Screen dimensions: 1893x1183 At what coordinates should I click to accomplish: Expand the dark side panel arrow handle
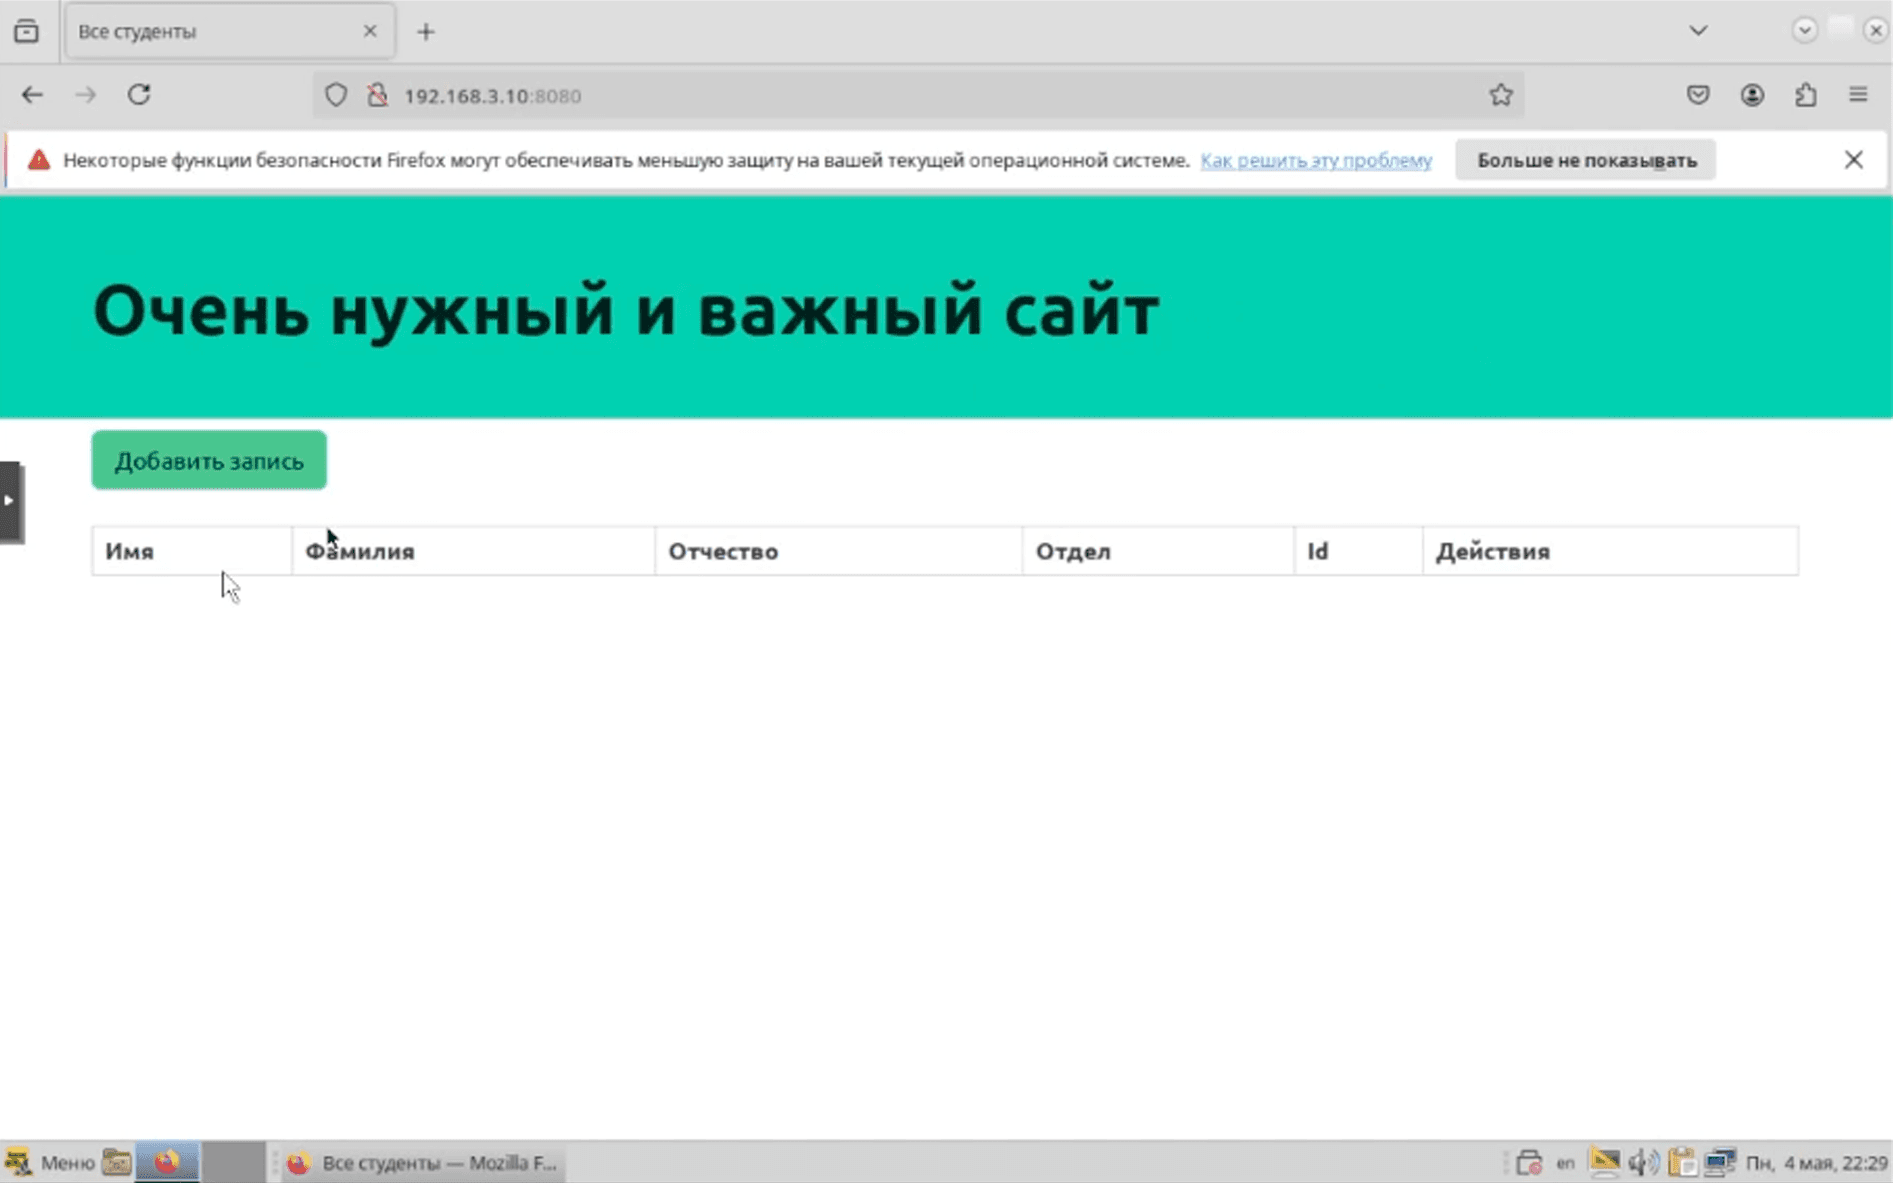[10, 501]
